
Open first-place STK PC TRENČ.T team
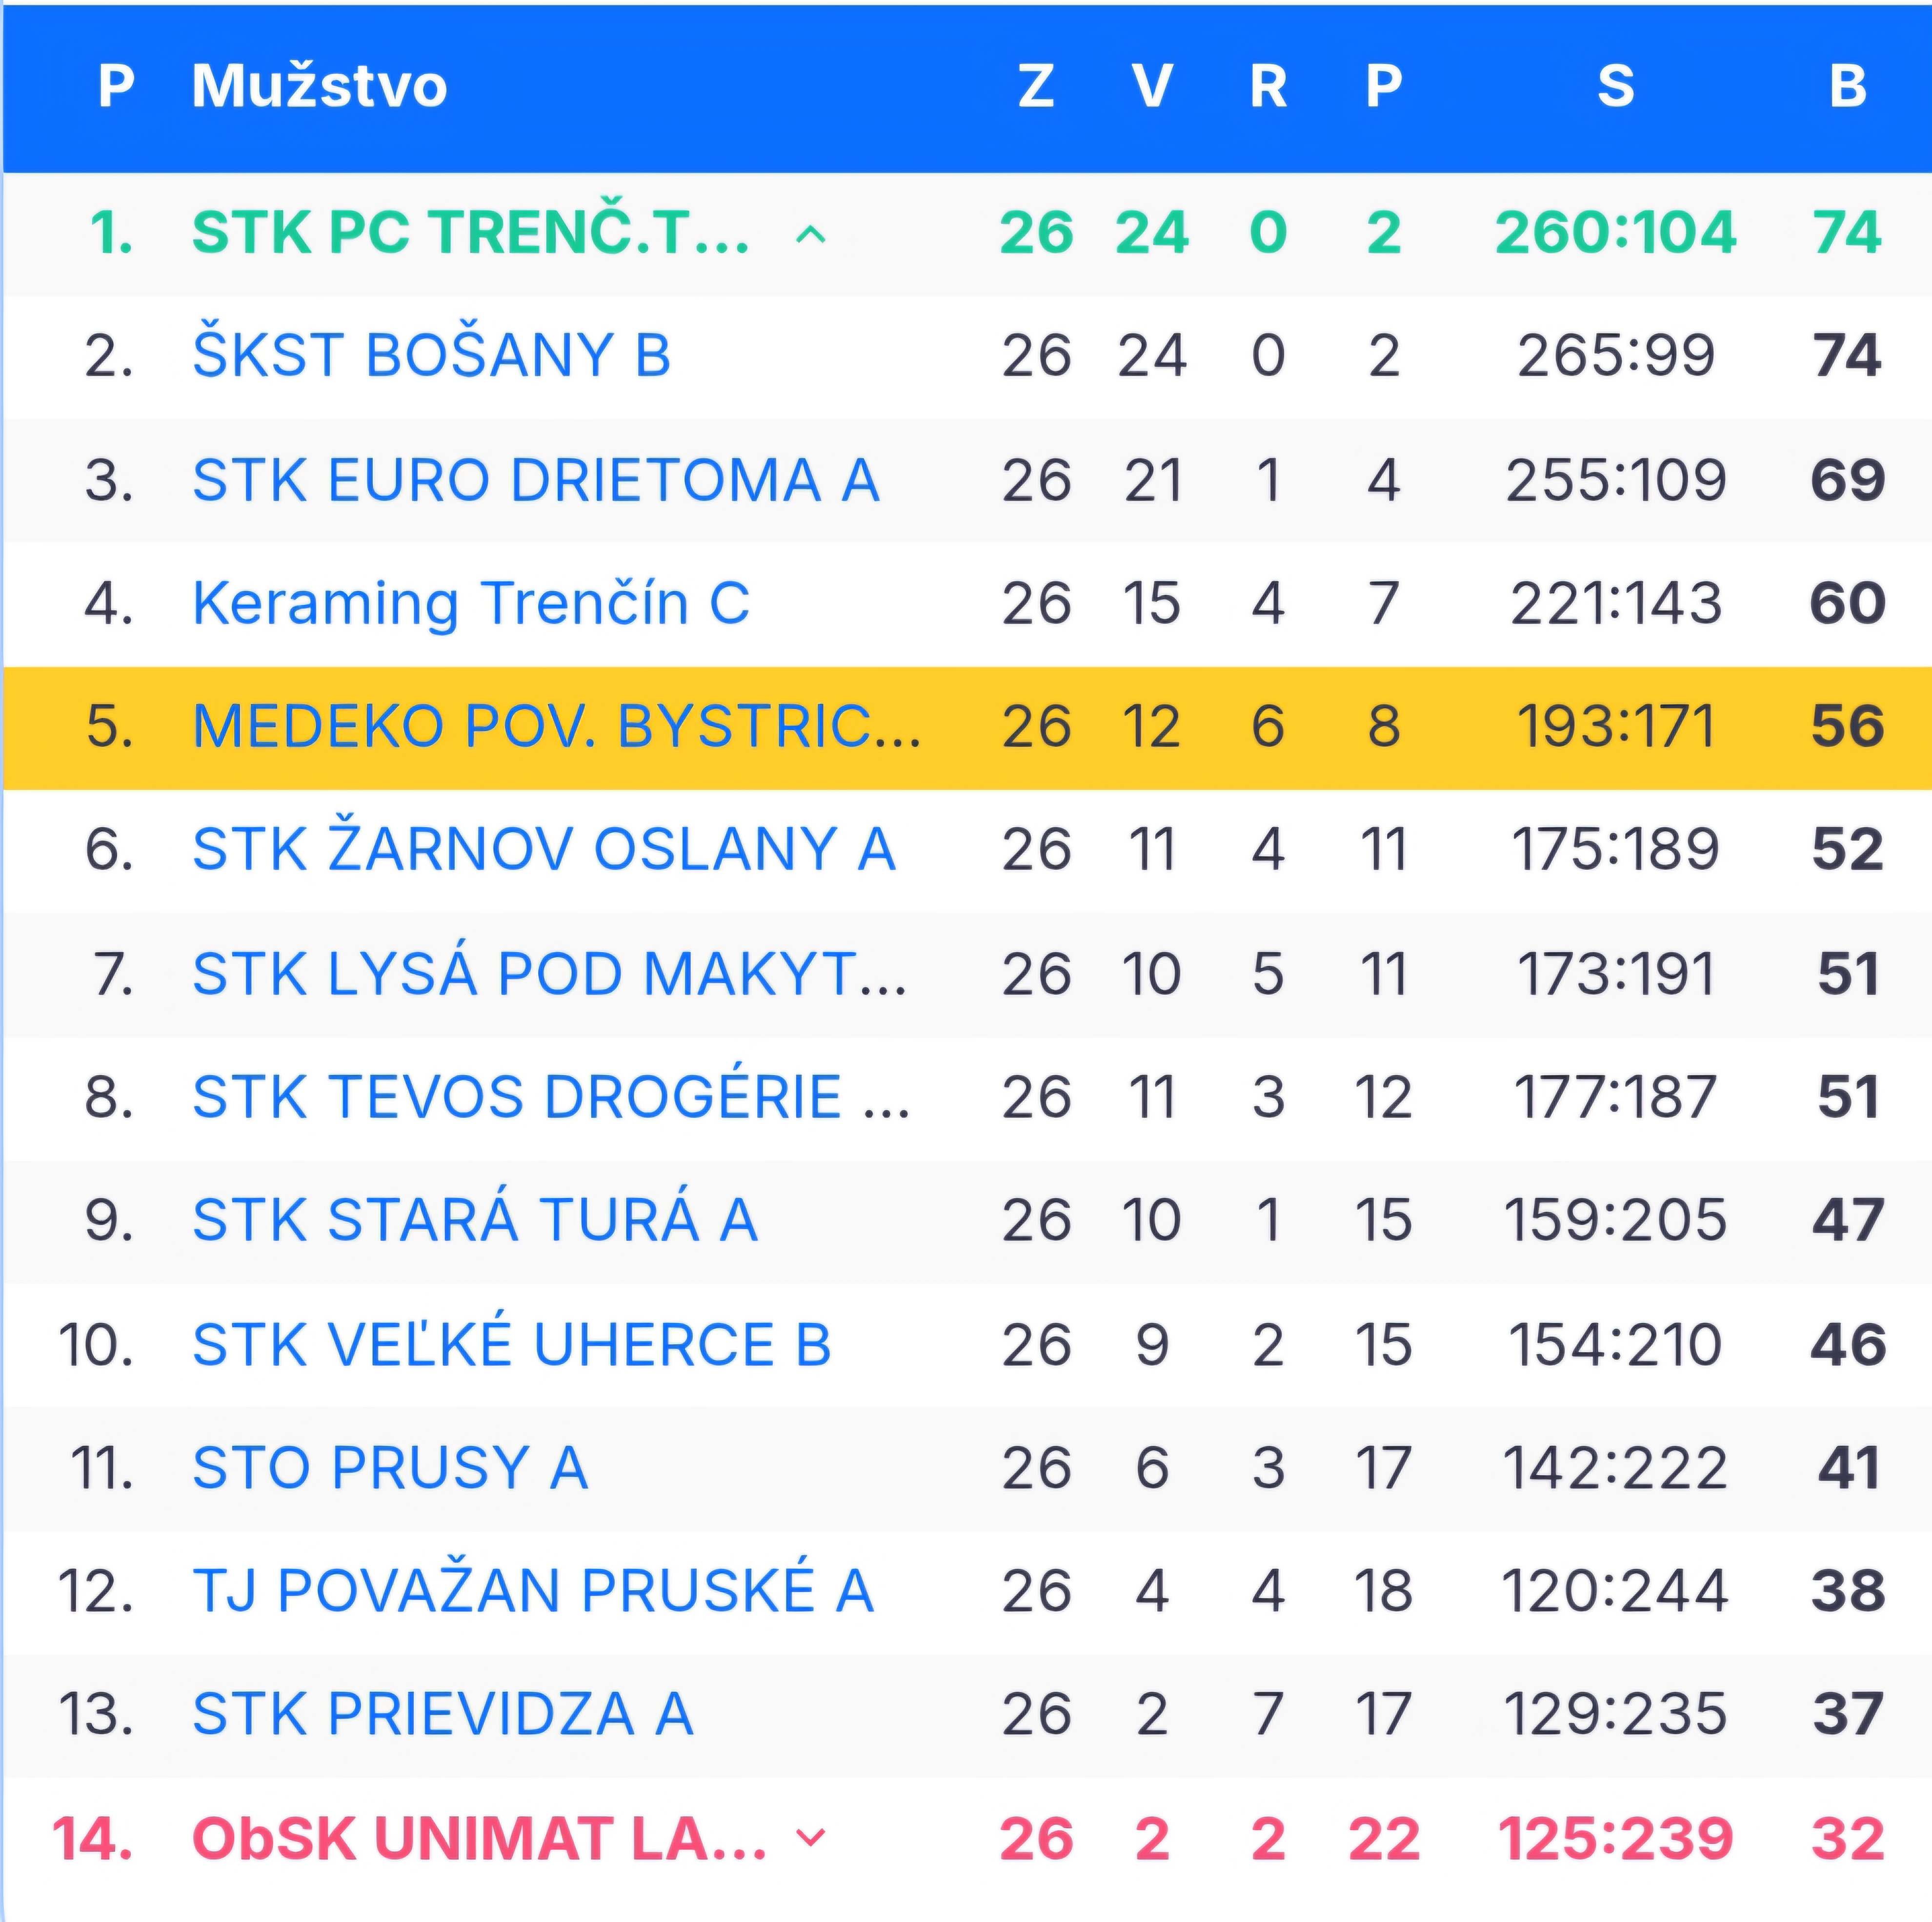(470, 233)
